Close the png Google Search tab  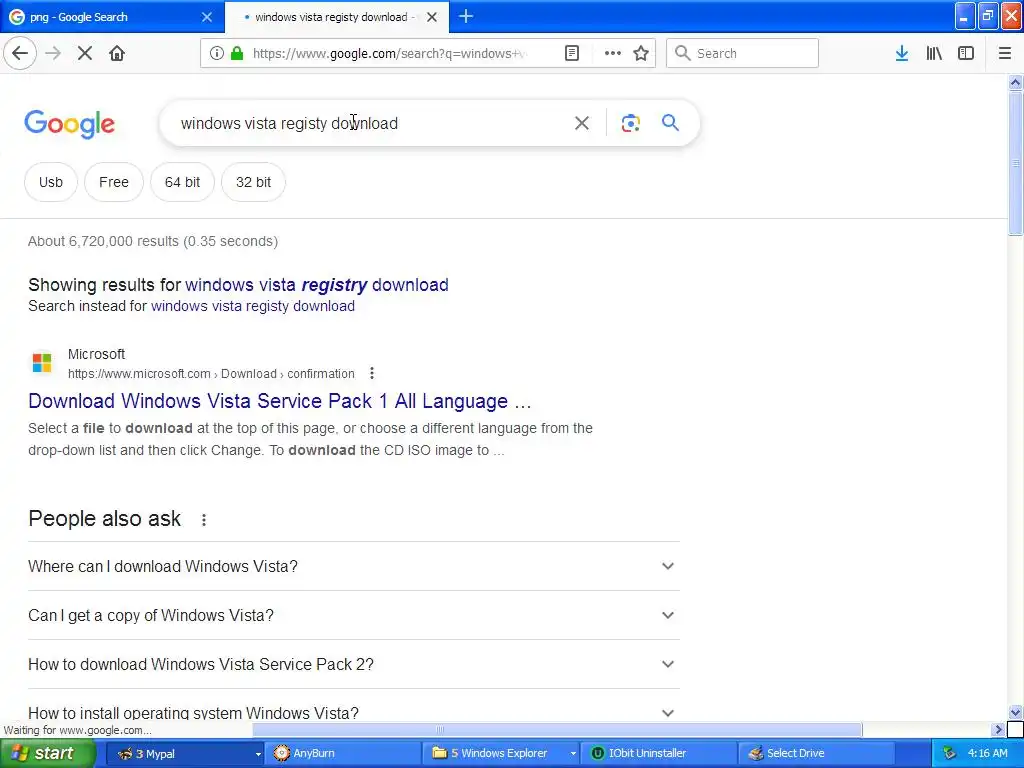[x=207, y=17]
